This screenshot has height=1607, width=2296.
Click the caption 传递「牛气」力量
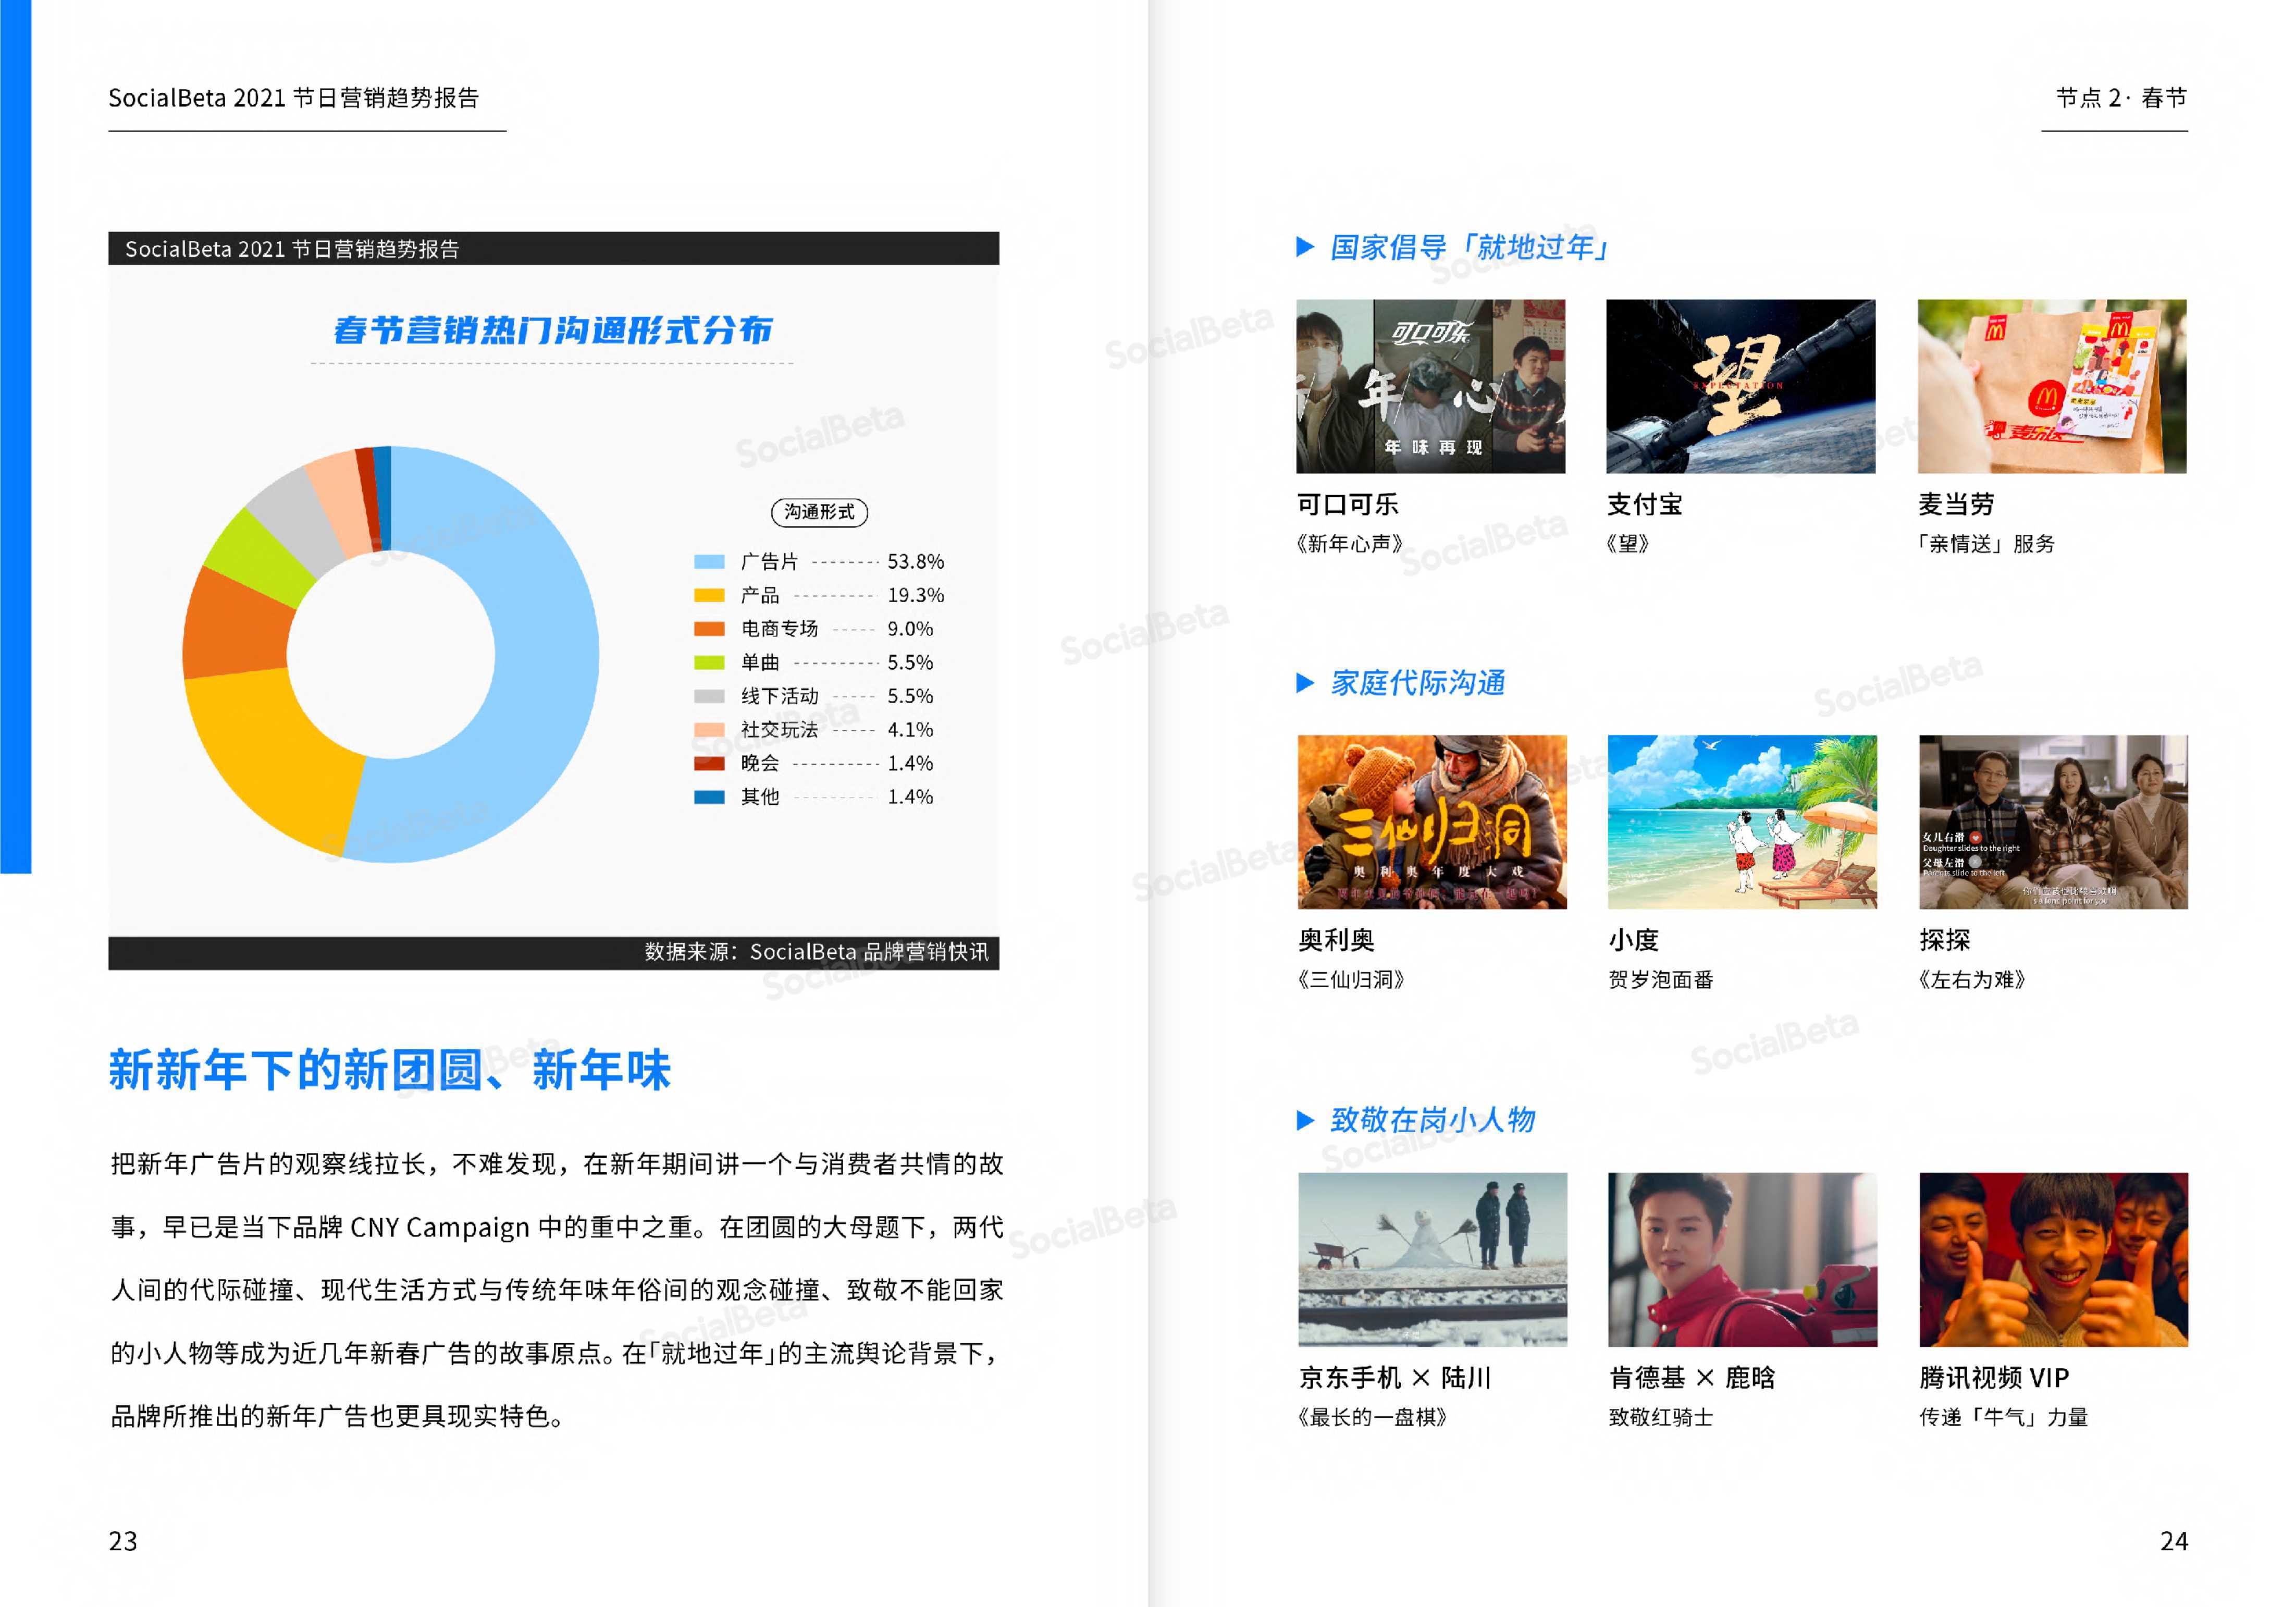click(2004, 1417)
